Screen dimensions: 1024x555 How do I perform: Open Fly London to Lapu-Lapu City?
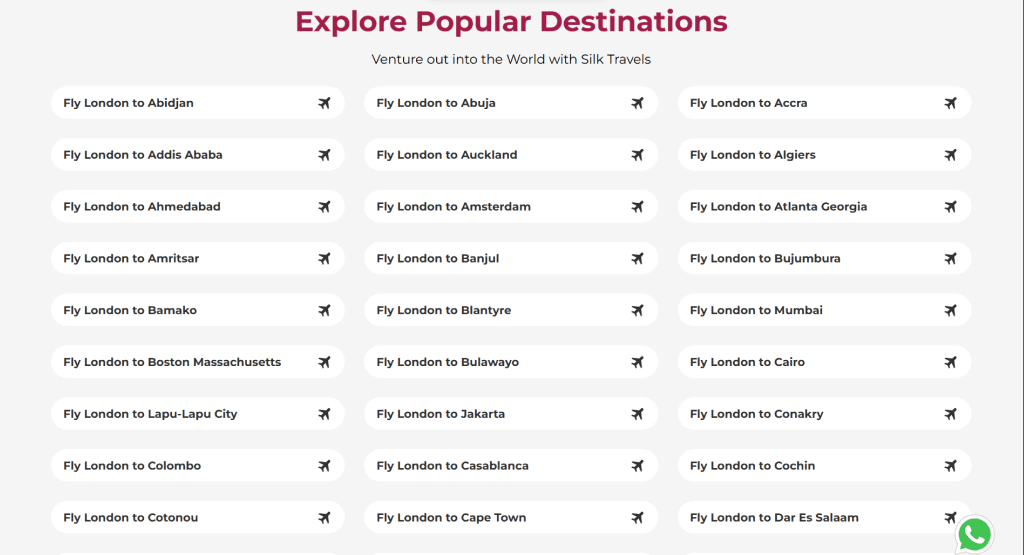click(198, 414)
